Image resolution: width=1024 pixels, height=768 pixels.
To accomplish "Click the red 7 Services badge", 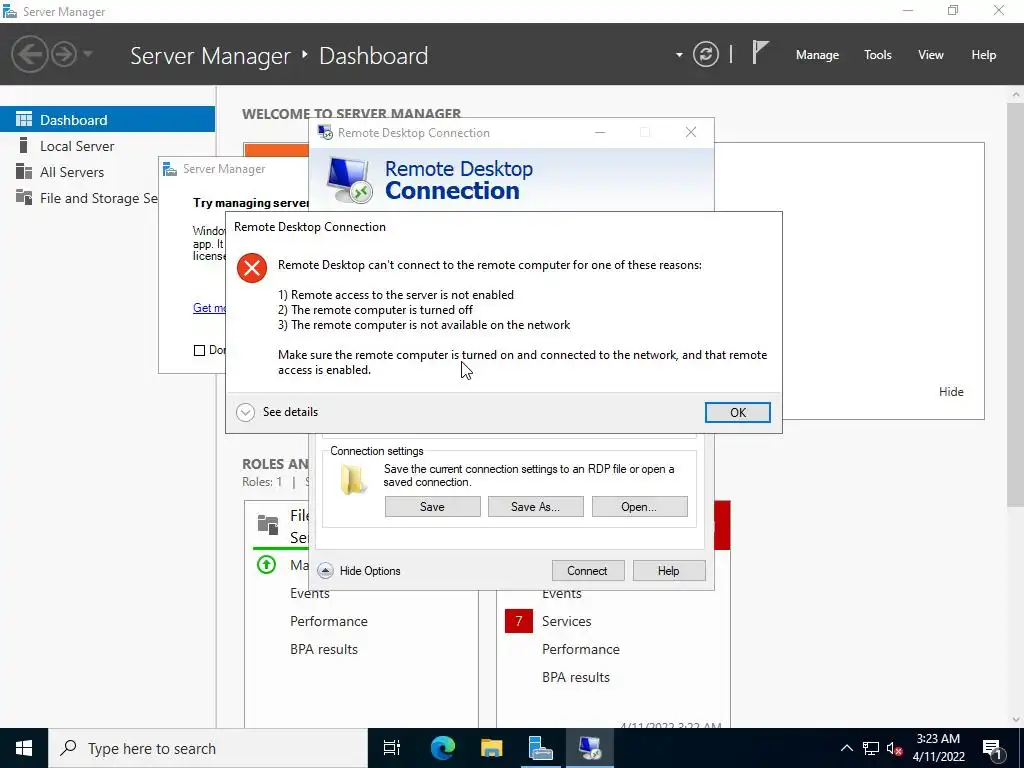I will (519, 621).
